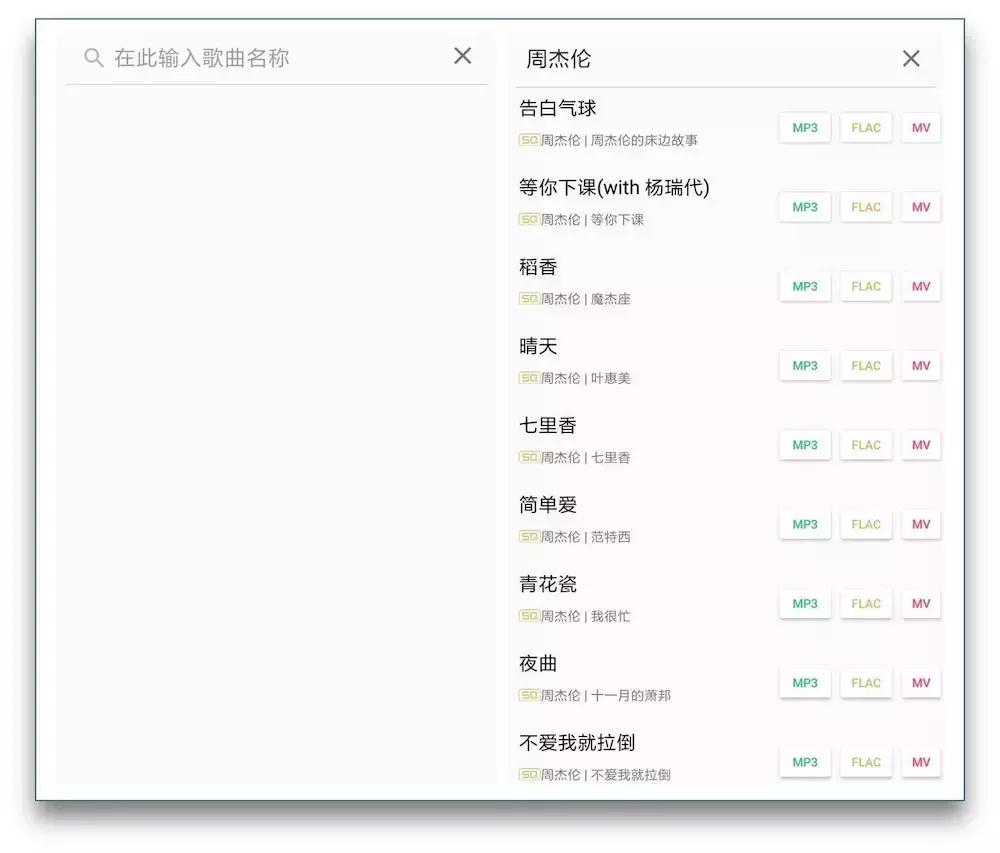Click the song search input box

250,57
